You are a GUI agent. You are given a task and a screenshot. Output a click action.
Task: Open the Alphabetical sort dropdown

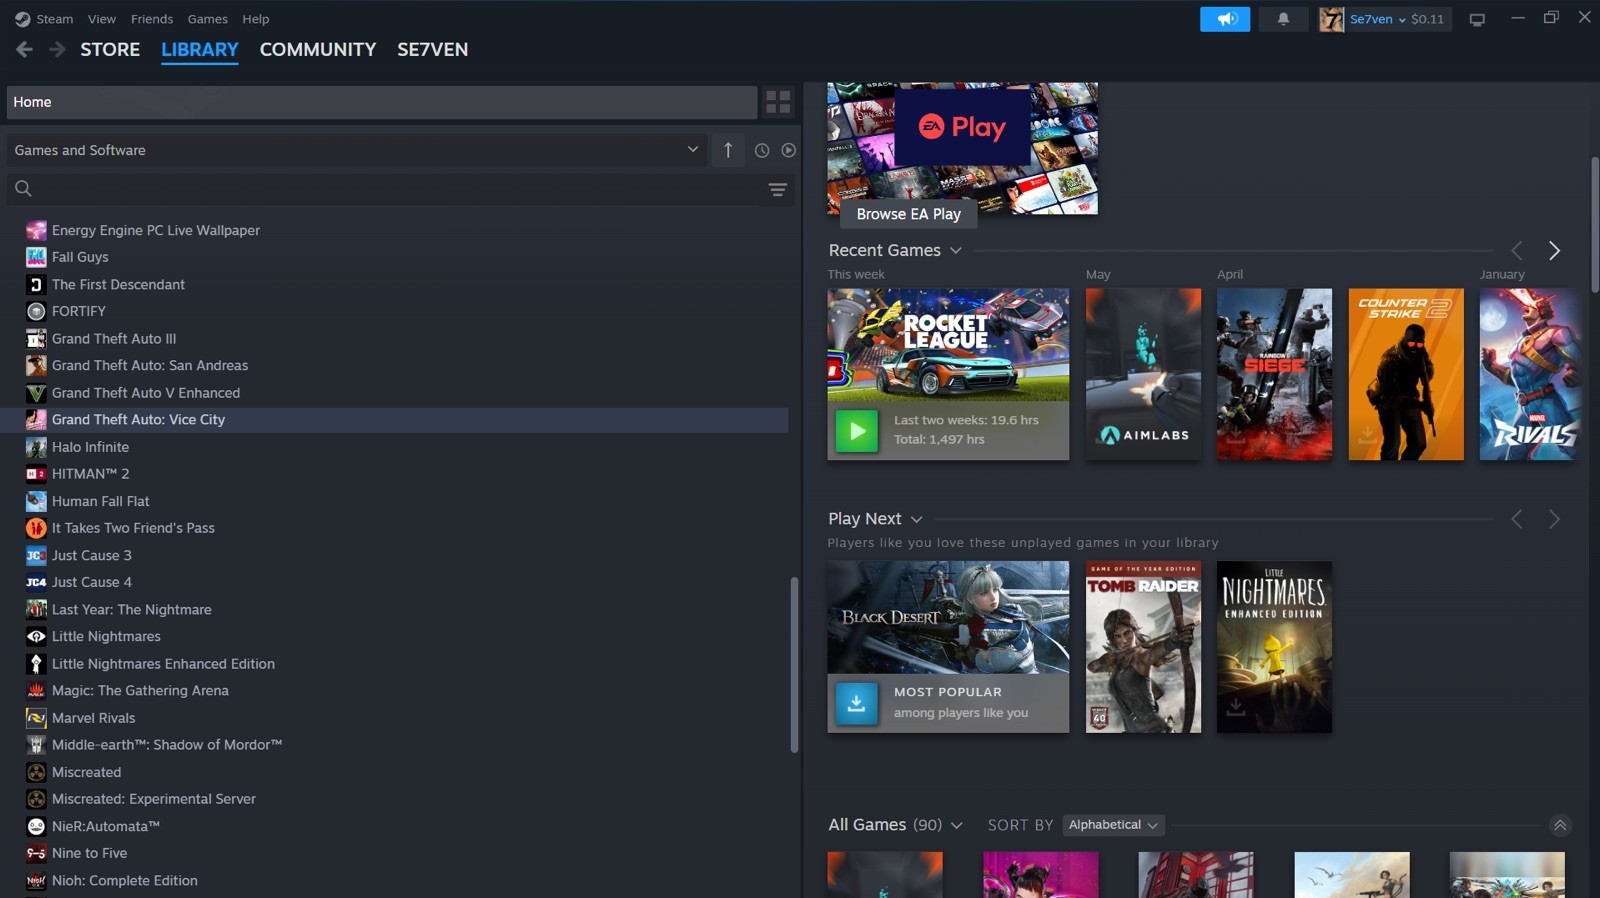point(1113,825)
